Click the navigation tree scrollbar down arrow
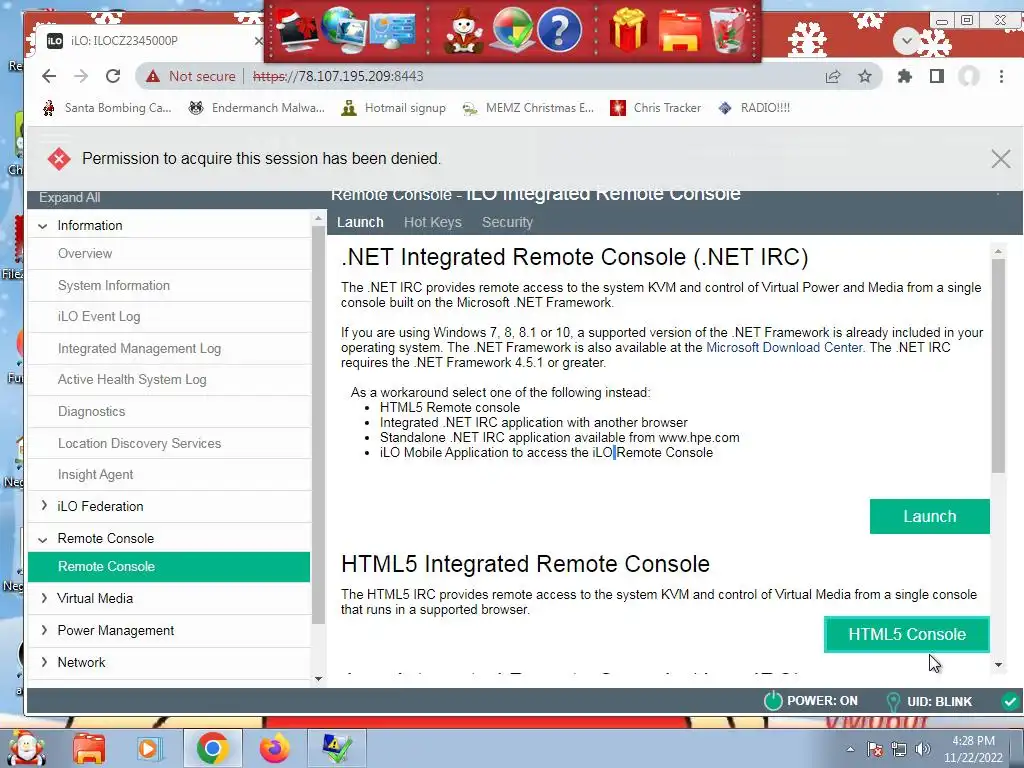The image size is (1024, 768). (318, 679)
